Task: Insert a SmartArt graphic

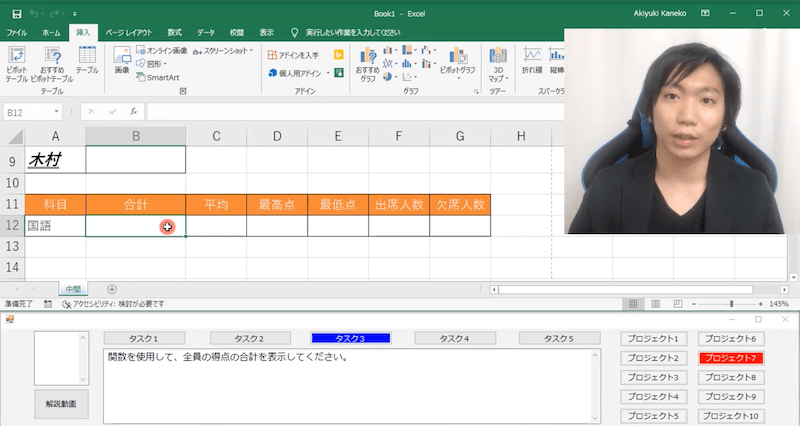Action: click(x=158, y=78)
